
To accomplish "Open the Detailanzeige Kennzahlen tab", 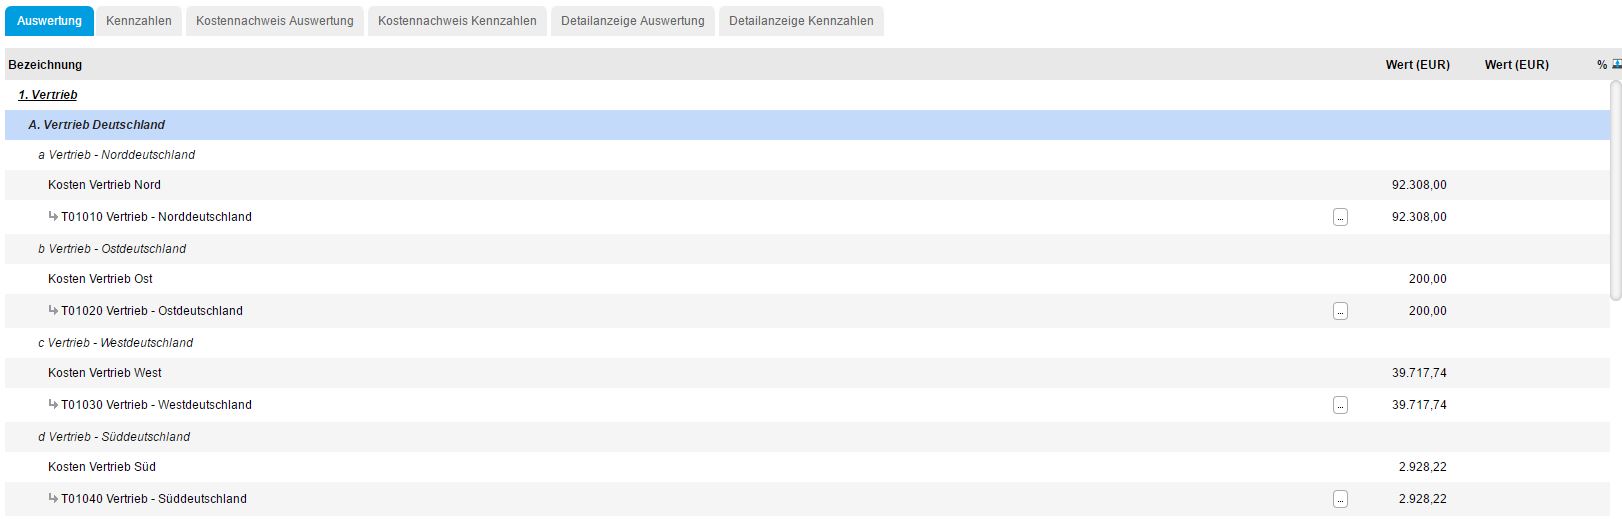I will [801, 20].
